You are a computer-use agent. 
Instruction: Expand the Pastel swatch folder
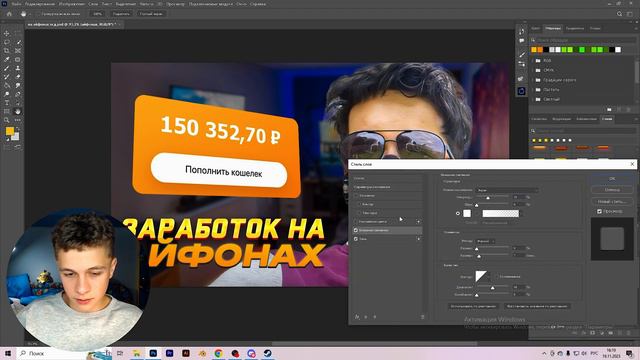pos(534,89)
